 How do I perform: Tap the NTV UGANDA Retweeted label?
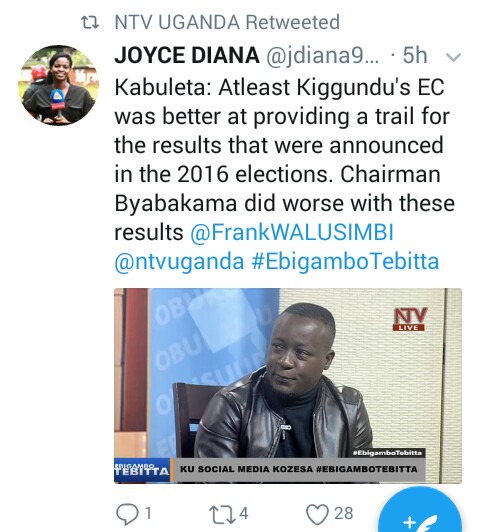[x=227, y=22]
